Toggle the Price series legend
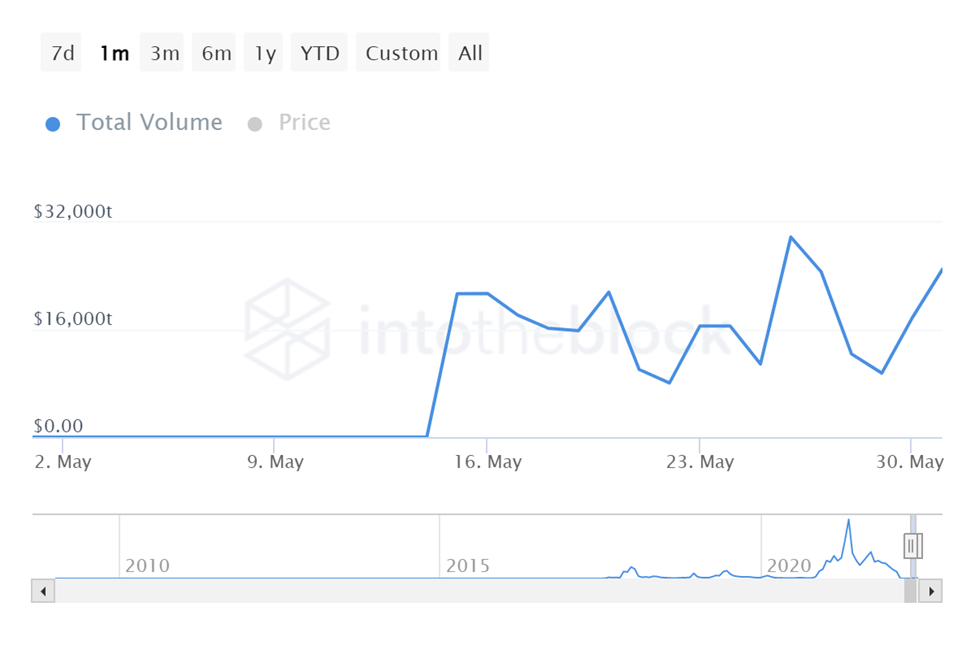Viewport: 975px width, 650px height. coord(304,123)
